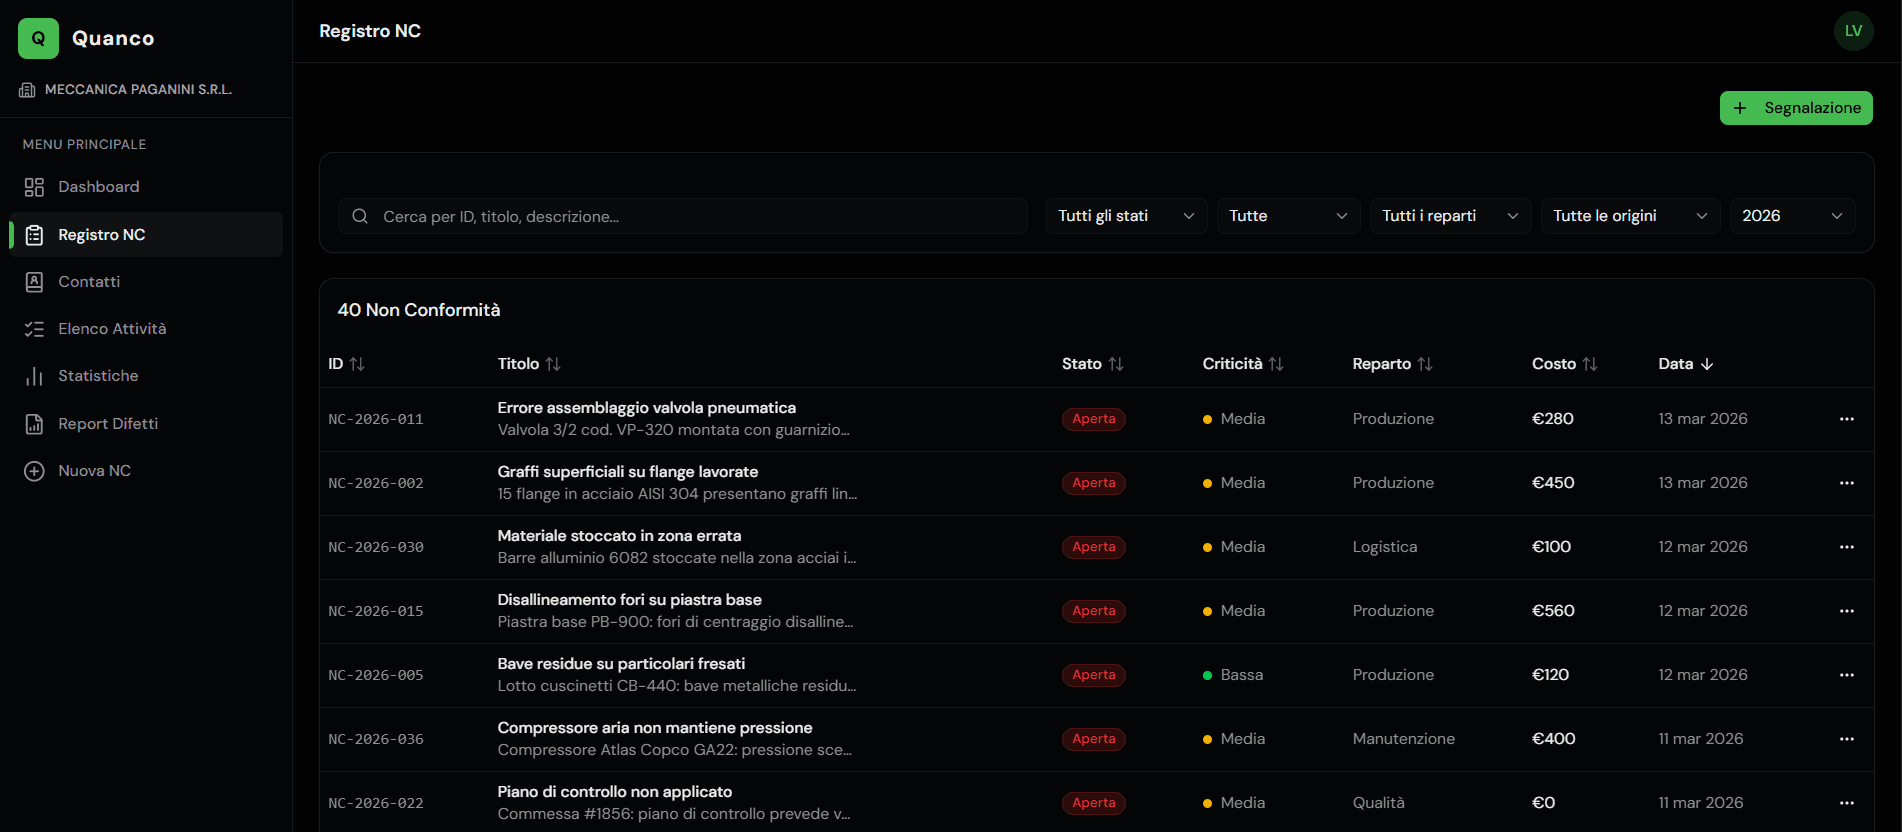Open 'Materiale stoccato in zona errata' title
Image resolution: width=1902 pixels, height=832 pixels.
[620, 536]
